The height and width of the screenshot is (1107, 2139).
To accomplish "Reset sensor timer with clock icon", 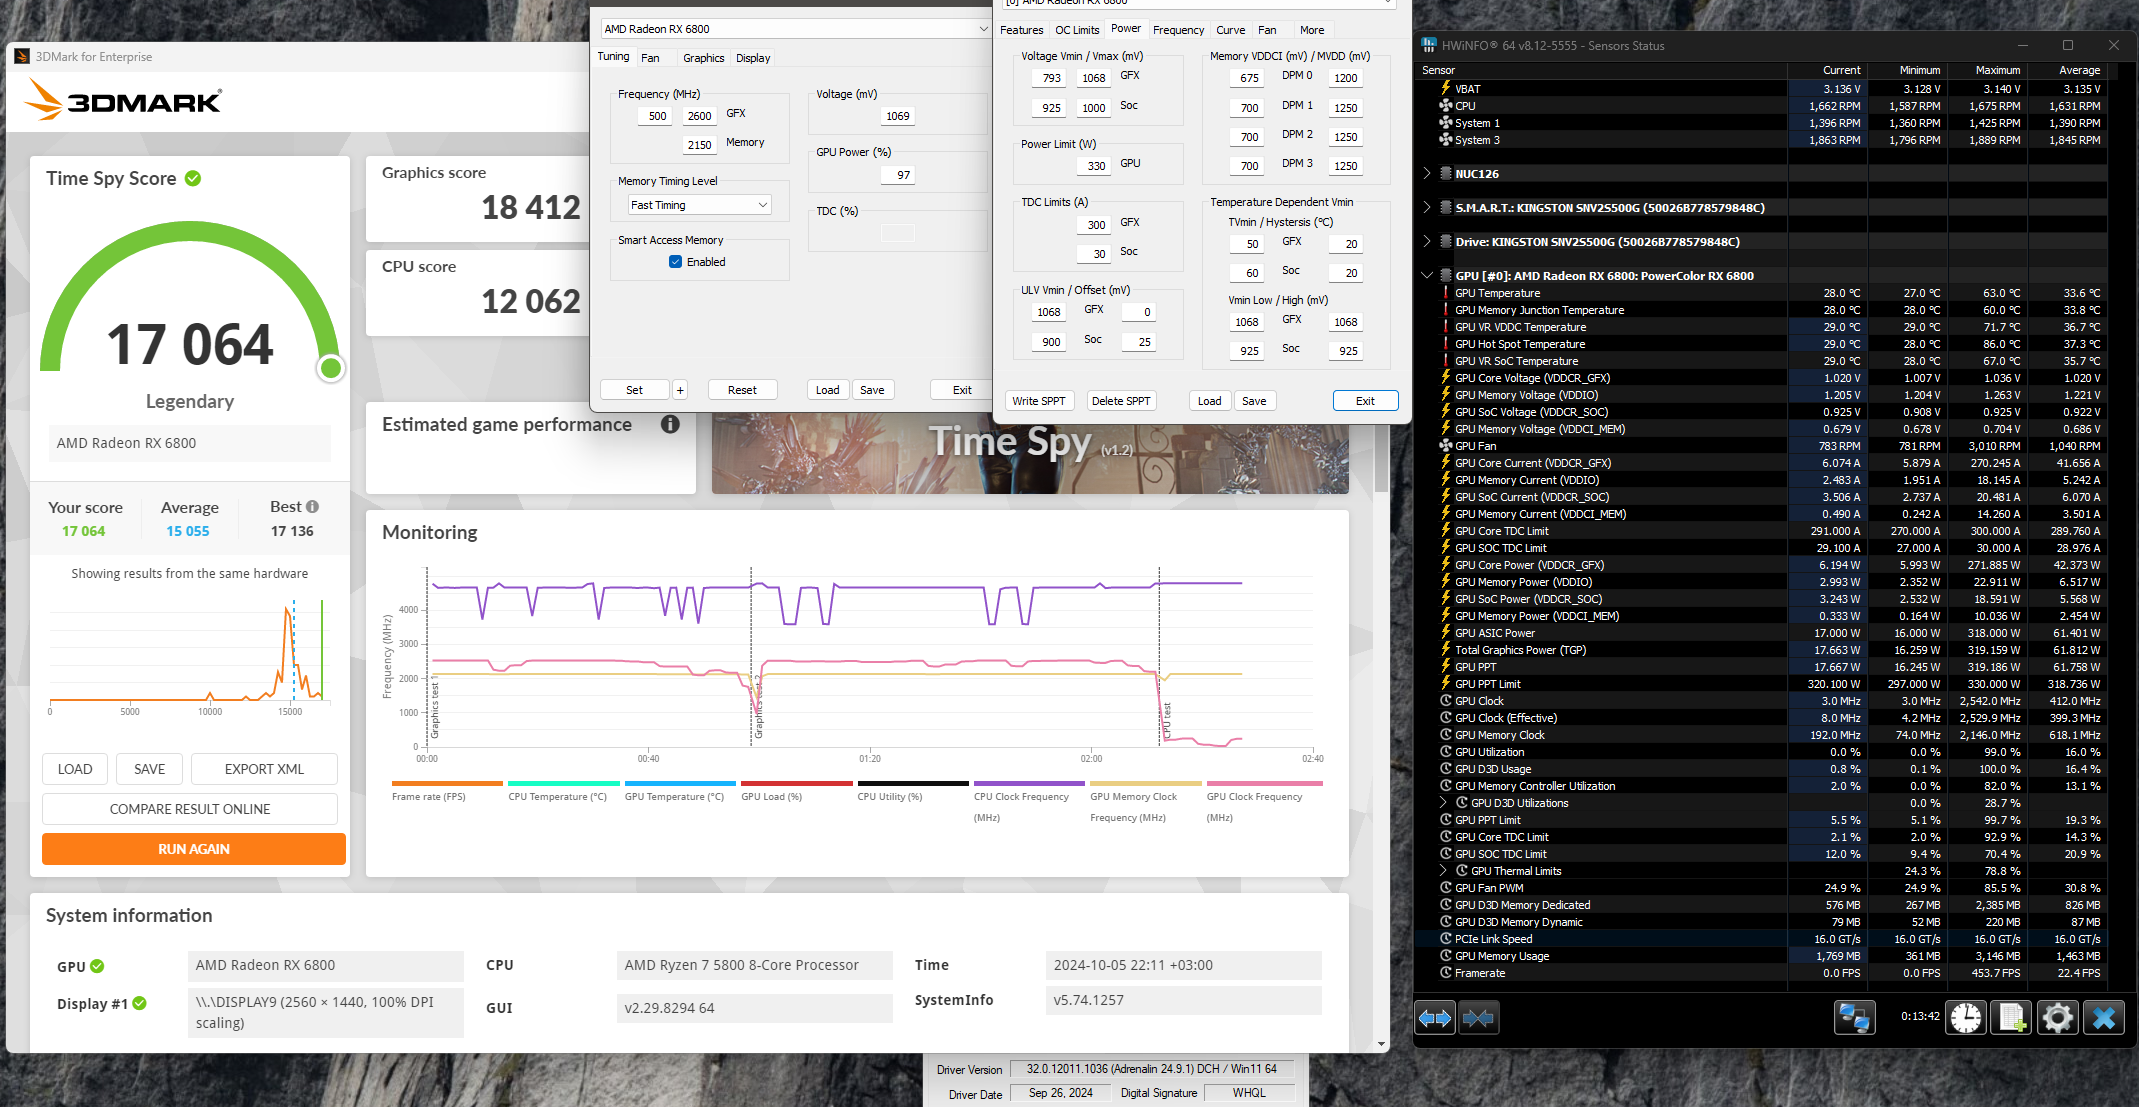I will (x=1965, y=1018).
